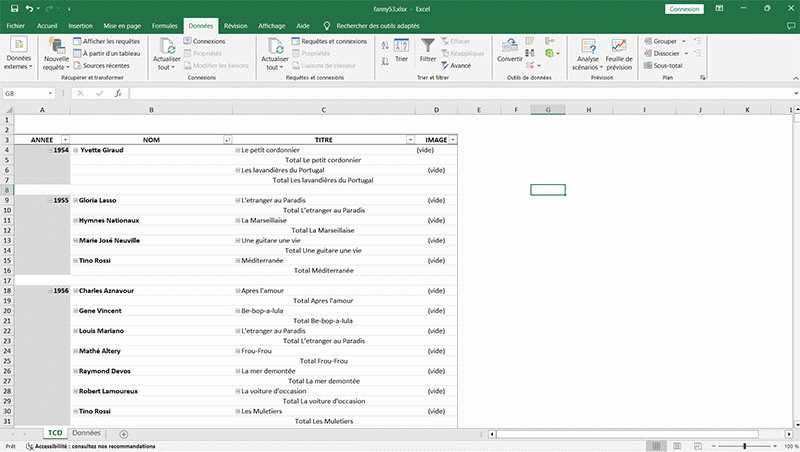Click the Connexion button
The width and height of the screenshot is (800, 452).
pos(683,8)
